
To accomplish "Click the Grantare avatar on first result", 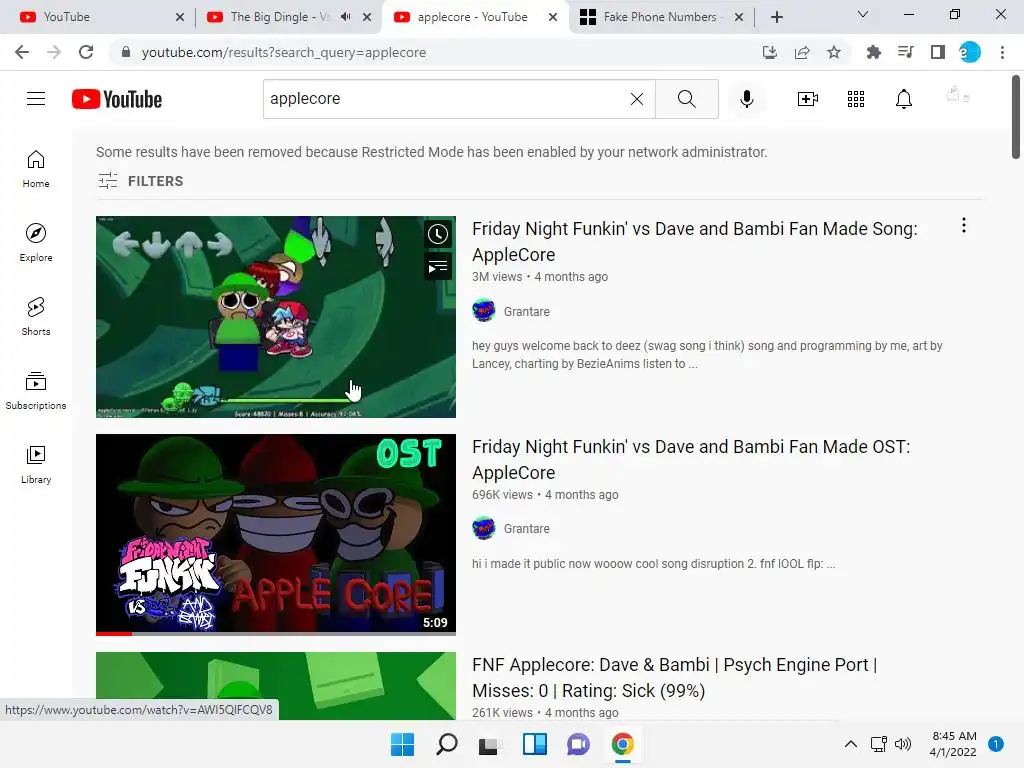I will coord(484,311).
